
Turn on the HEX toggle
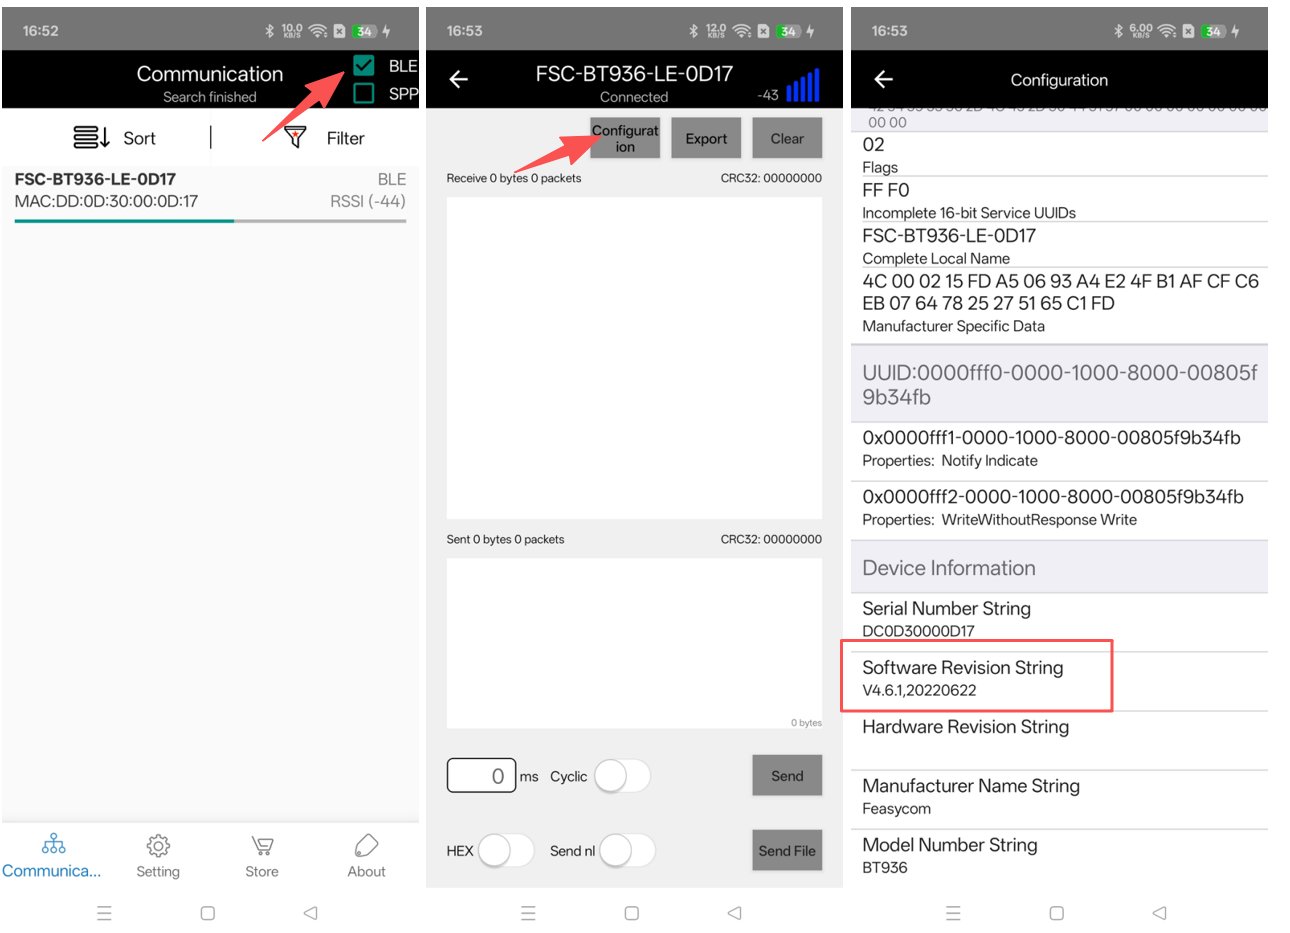click(x=505, y=851)
